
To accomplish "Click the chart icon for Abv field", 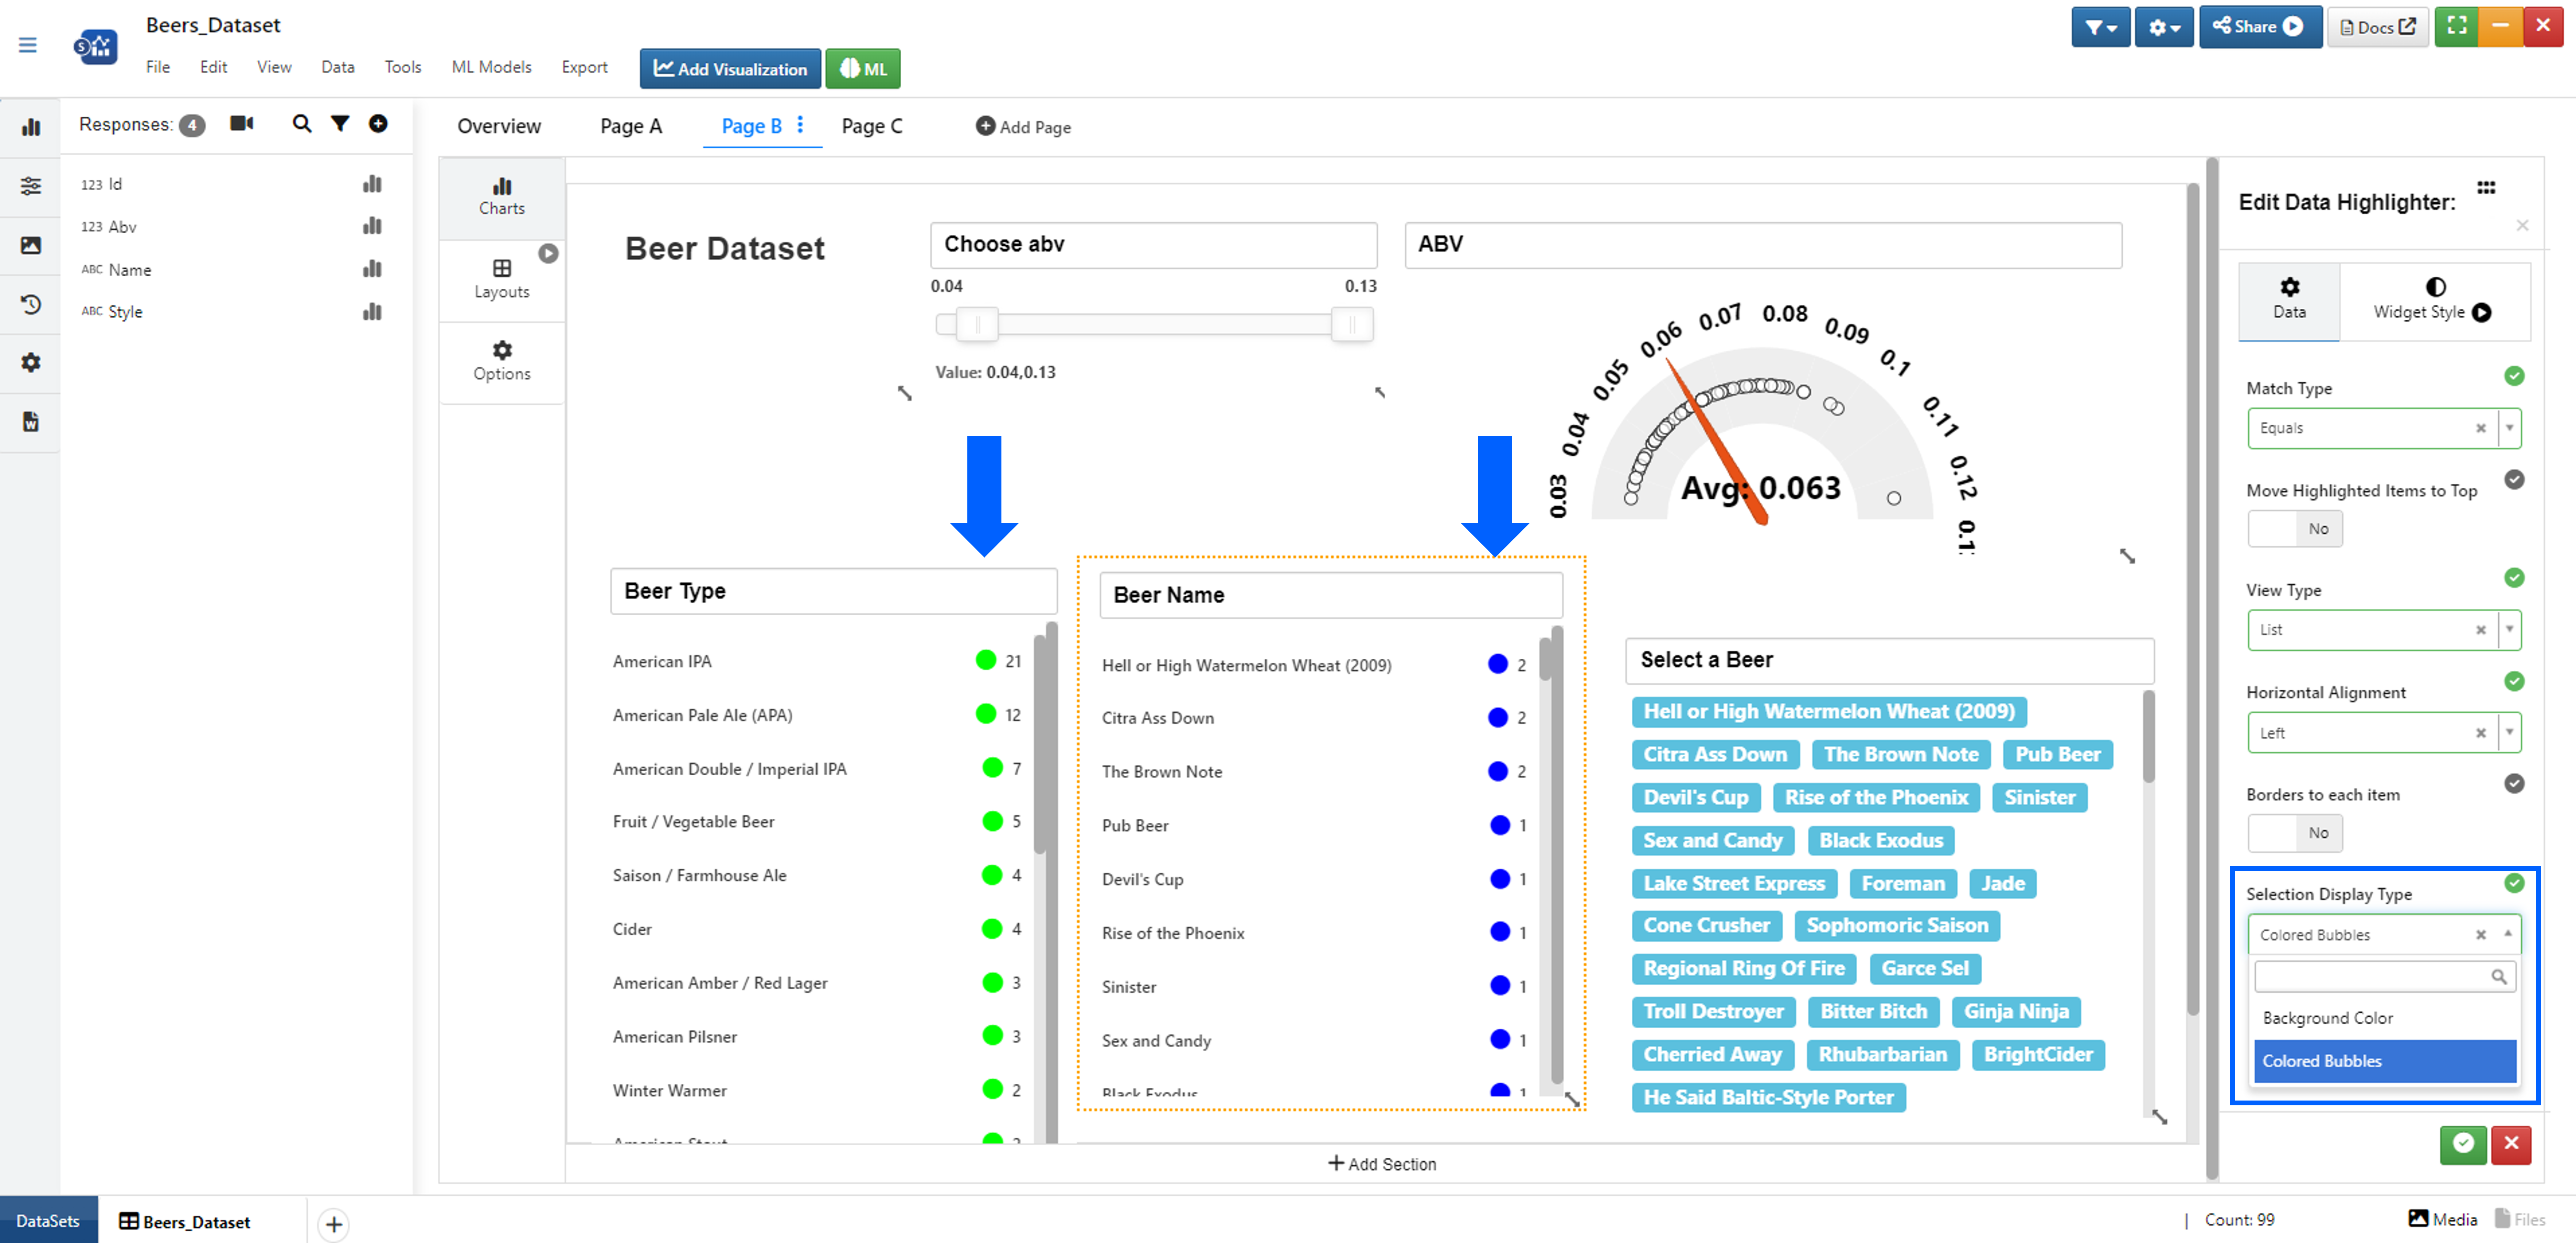I will (372, 226).
